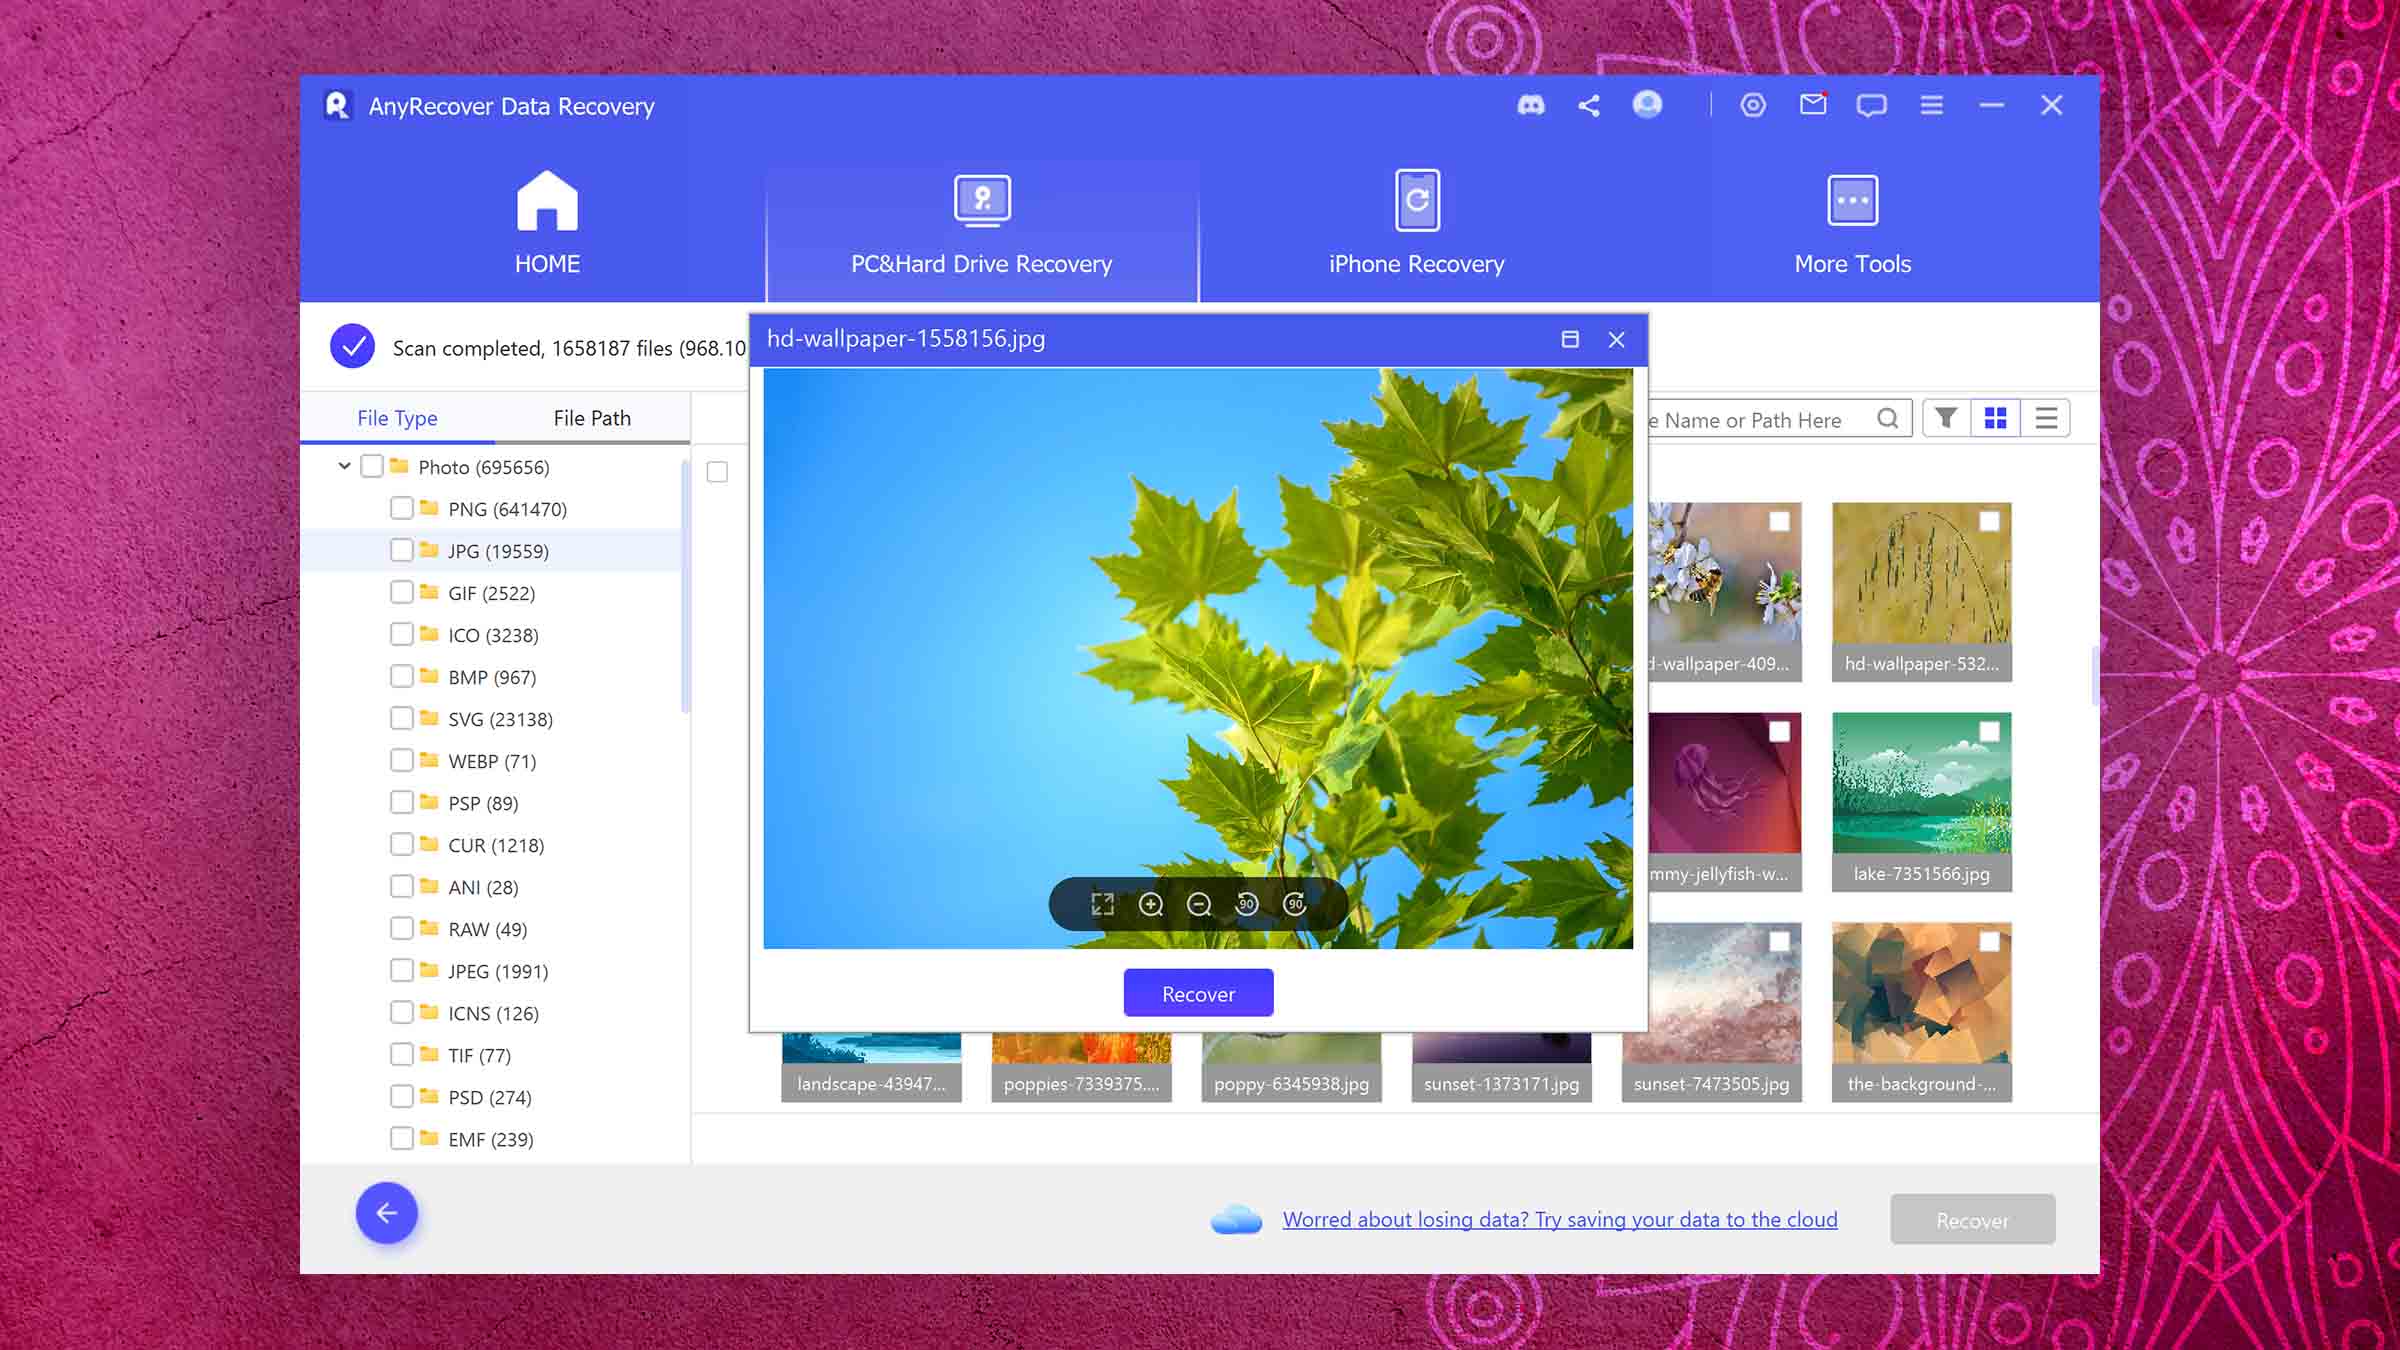
Task: Zoom in on the preview image
Action: (1151, 904)
